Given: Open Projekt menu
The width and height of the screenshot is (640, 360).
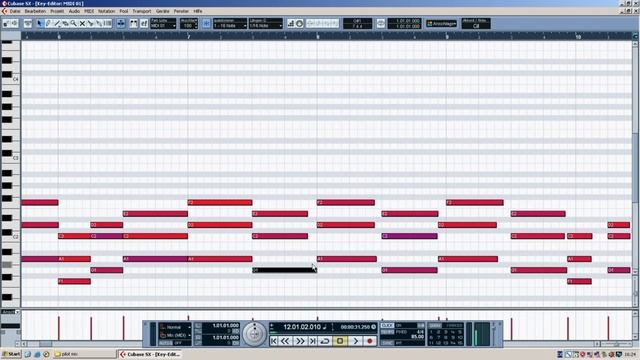Looking at the screenshot, I should coord(57,11).
